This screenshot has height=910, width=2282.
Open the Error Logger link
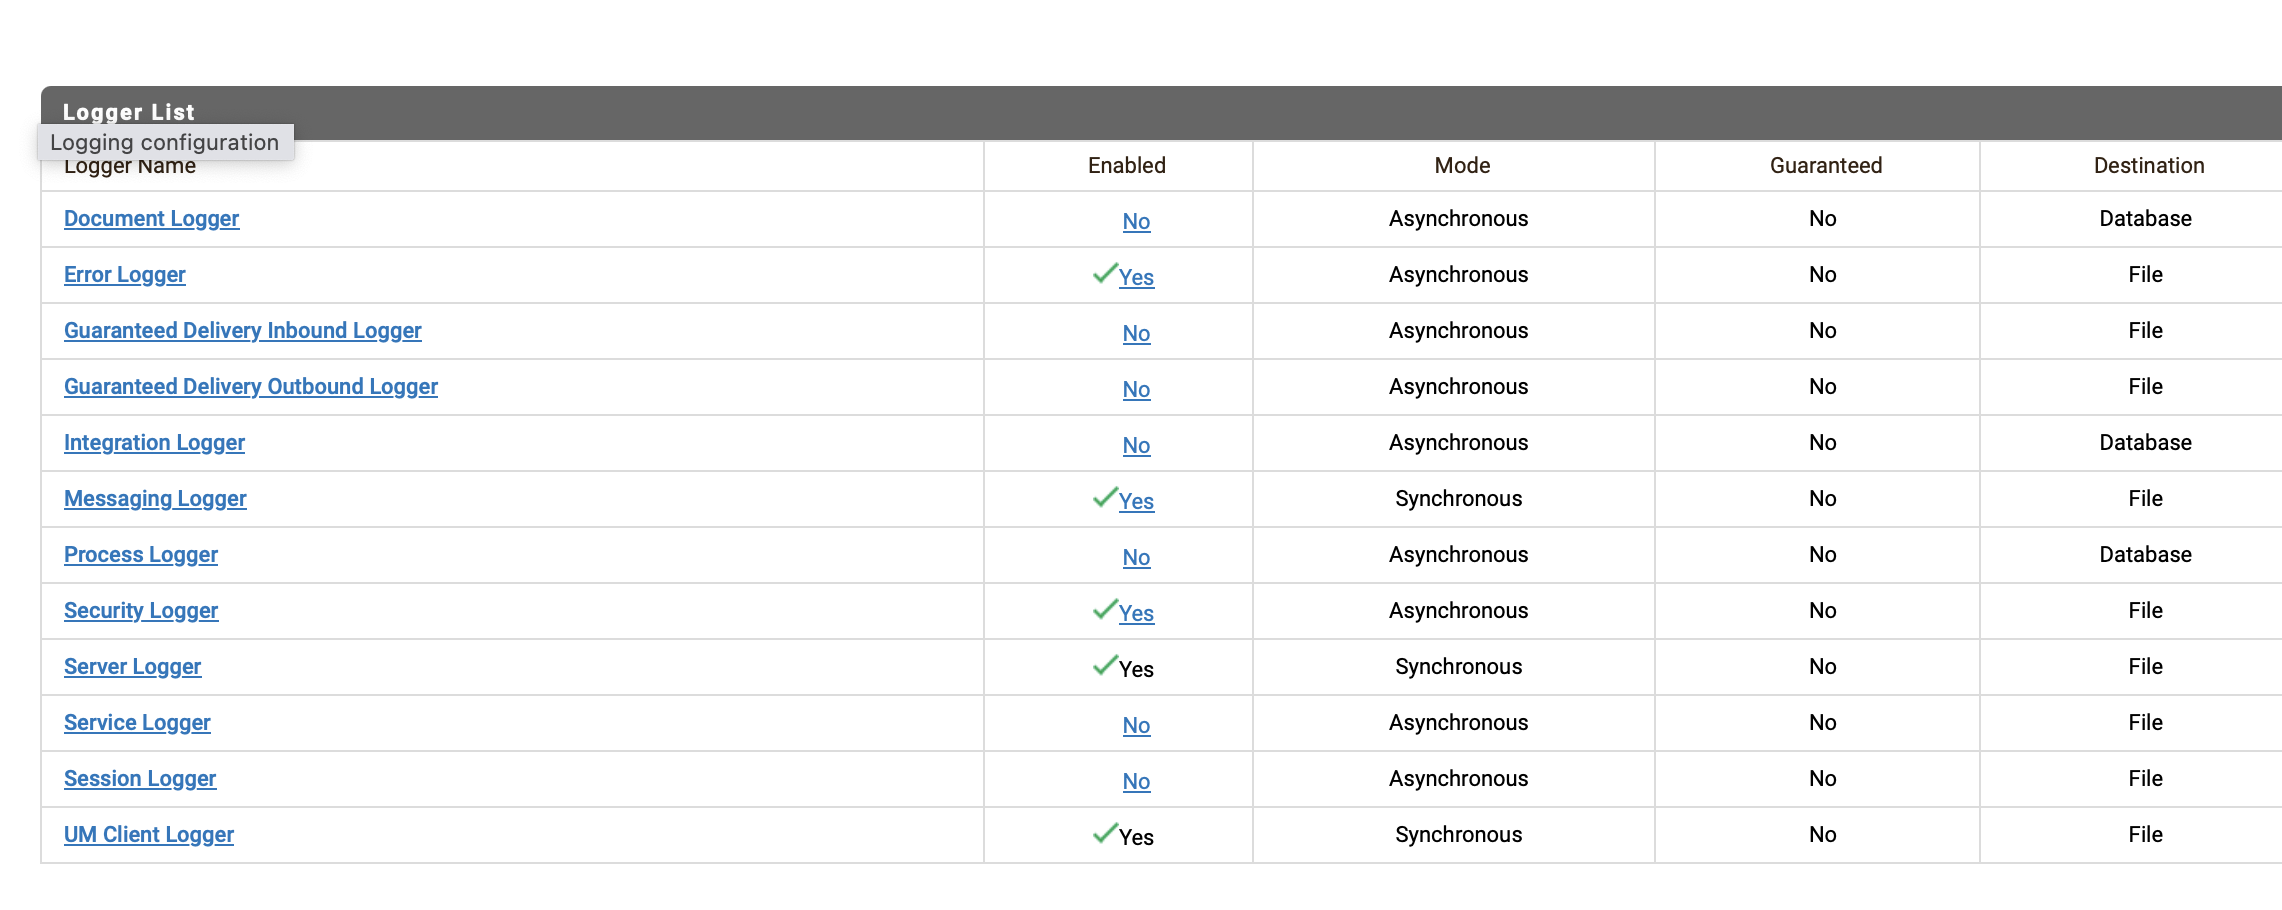click(124, 274)
